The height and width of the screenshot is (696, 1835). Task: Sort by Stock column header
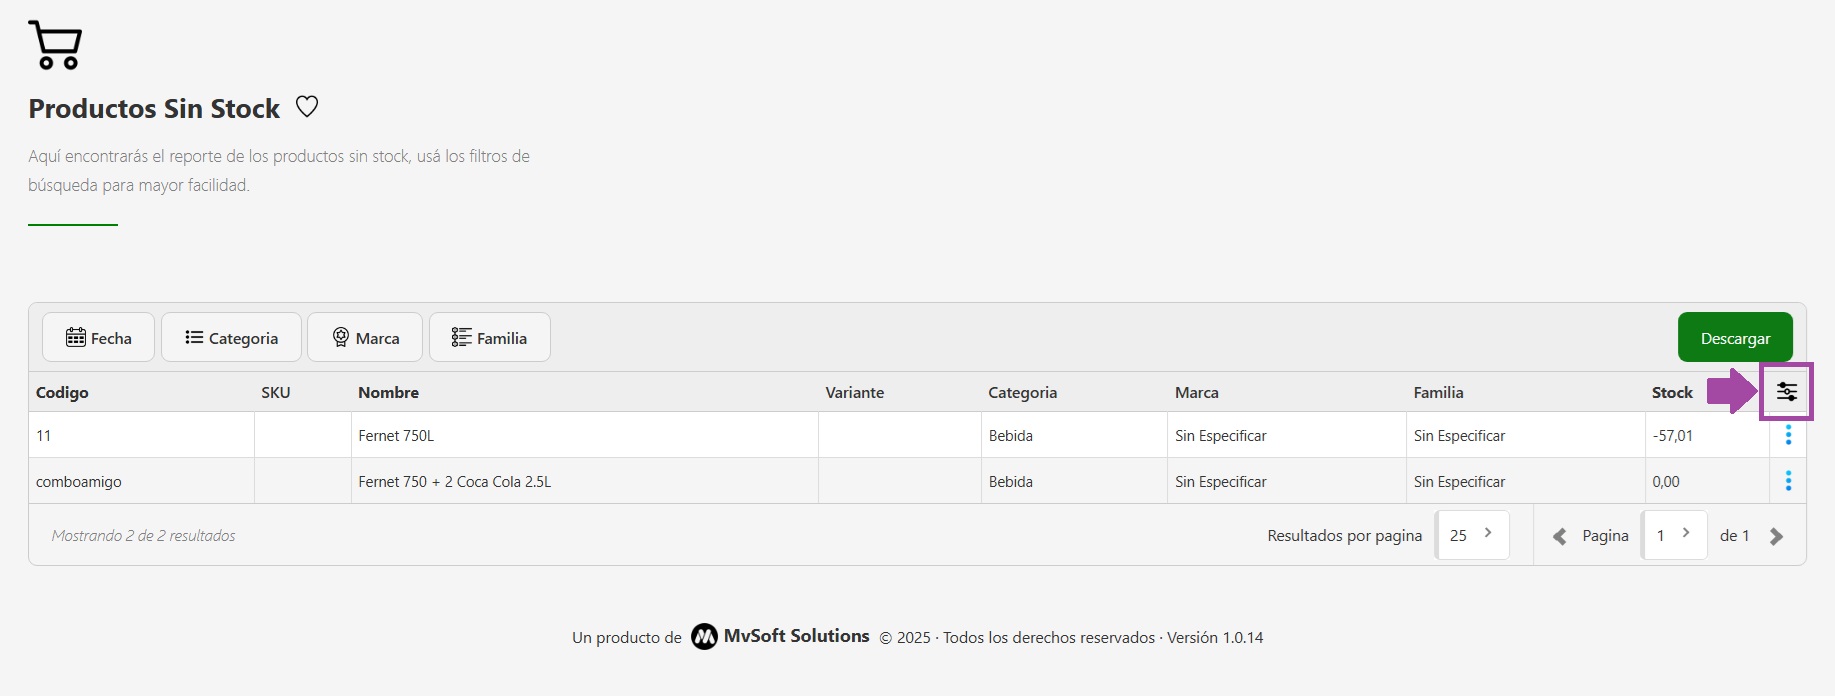[1671, 393]
